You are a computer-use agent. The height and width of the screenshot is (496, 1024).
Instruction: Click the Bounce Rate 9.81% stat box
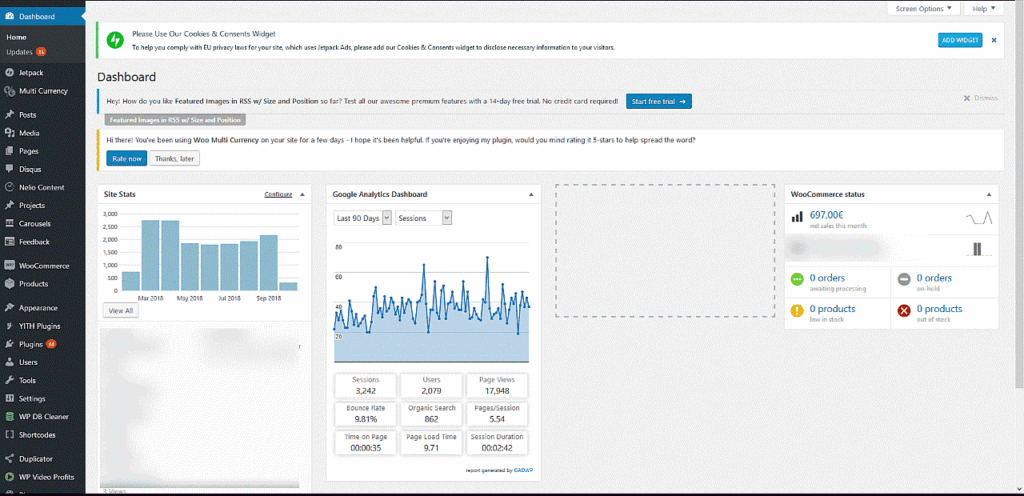[366, 414]
